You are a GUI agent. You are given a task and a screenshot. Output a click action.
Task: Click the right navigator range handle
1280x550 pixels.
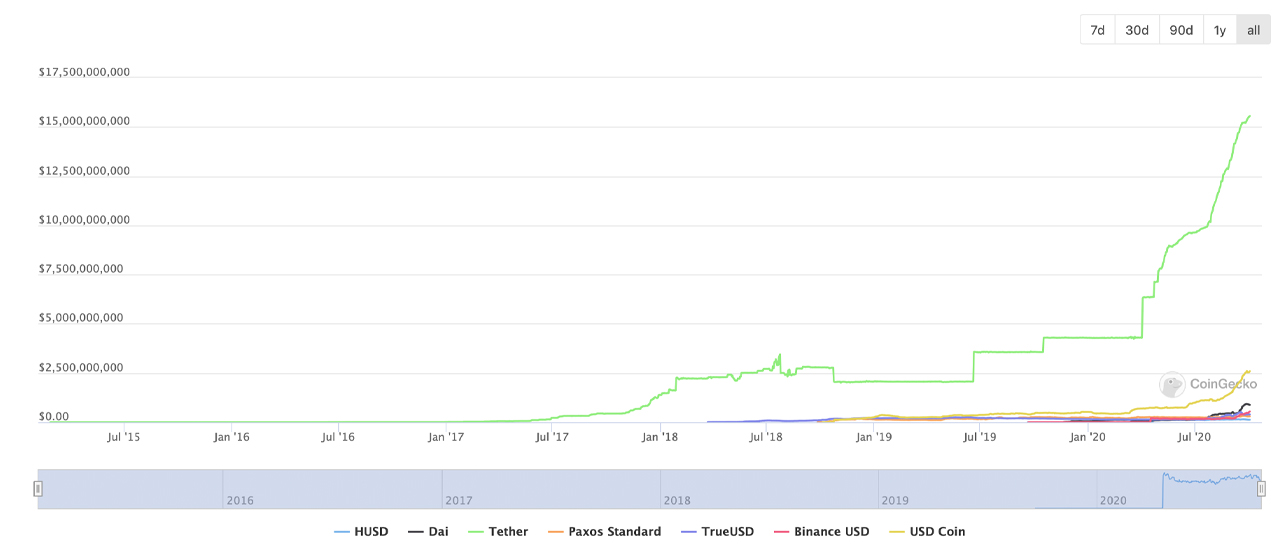1261,489
